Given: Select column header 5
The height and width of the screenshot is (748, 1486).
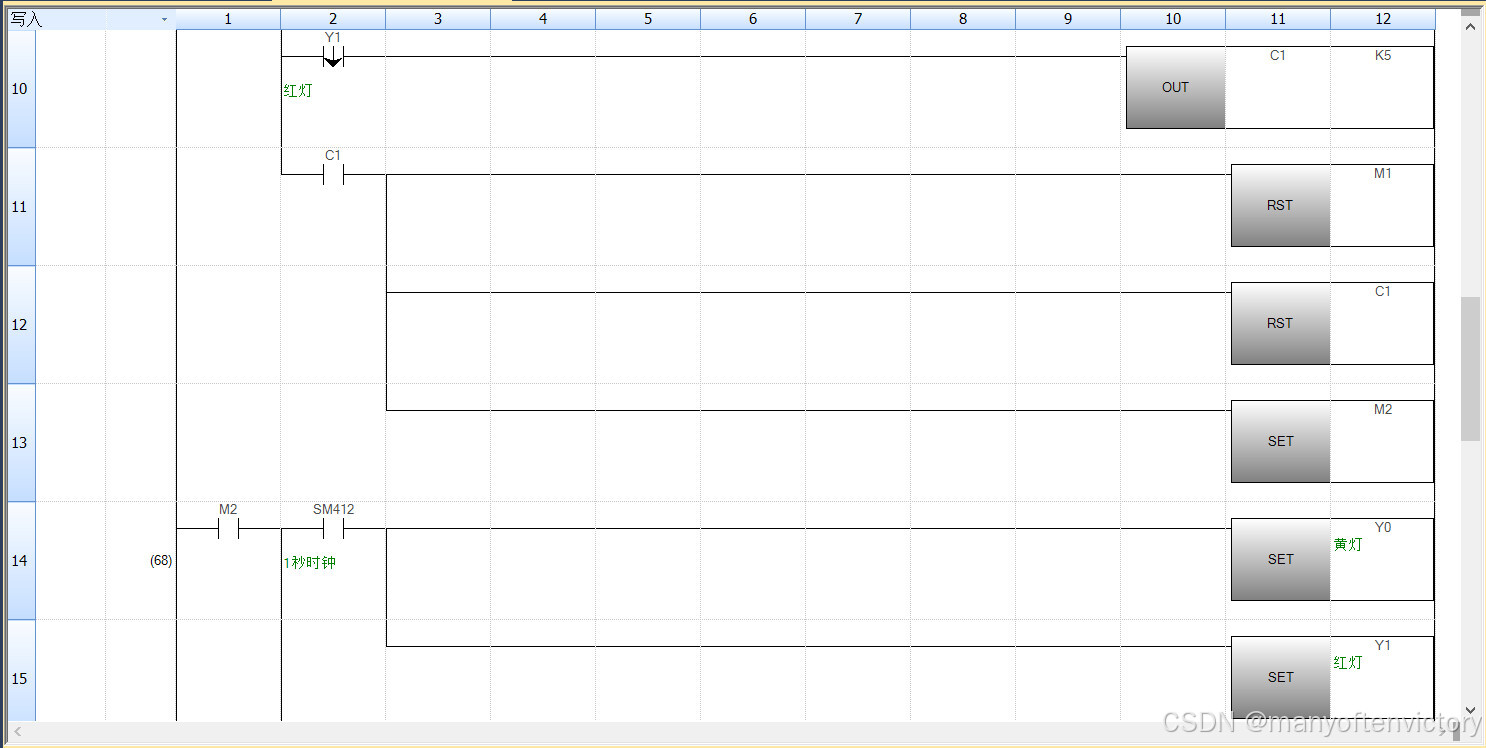Looking at the screenshot, I should (648, 19).
